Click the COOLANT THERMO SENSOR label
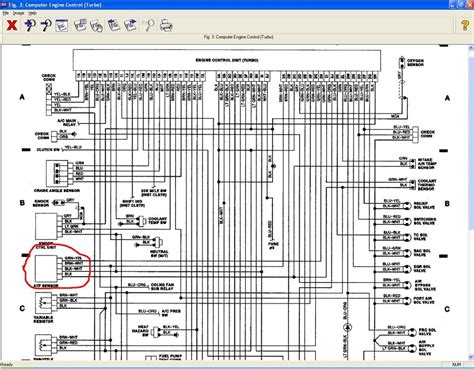The width and height of the screenshot is (474, 369). 427,185
